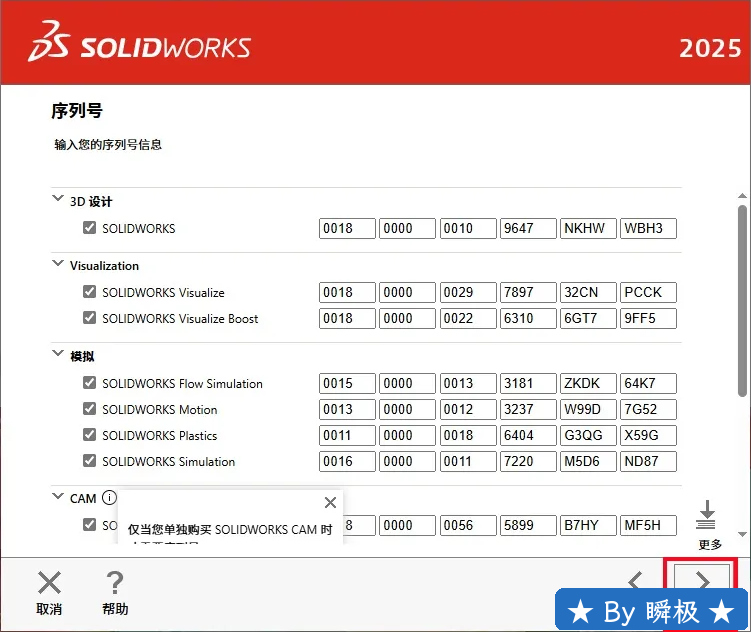This screenshot has height=632, width=751.
Task: Click the CAM info circle icon
Action: click(x=109, y=498)
